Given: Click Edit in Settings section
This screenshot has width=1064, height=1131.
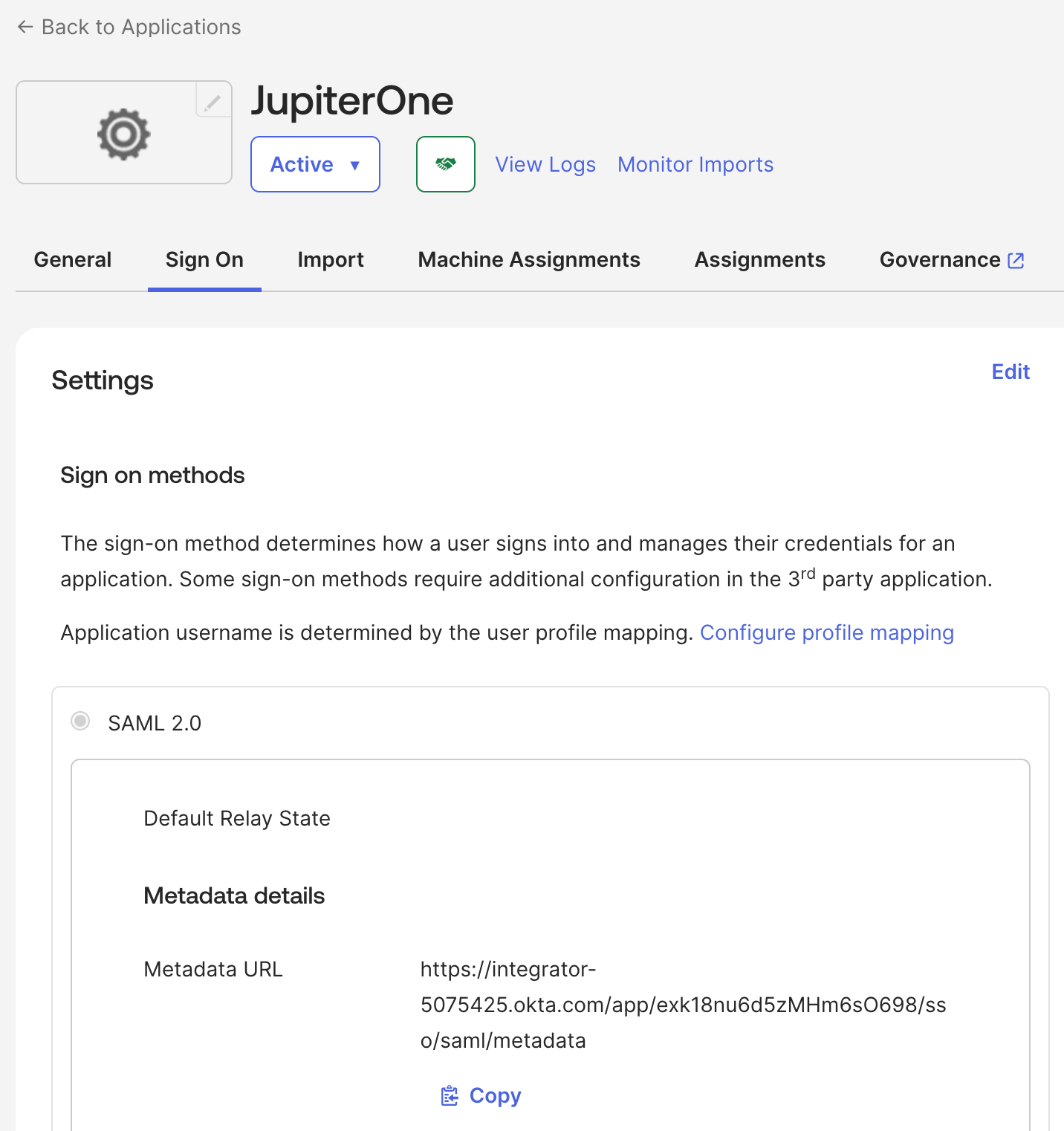Looking at the screenshot, I should click(1011, 372).
